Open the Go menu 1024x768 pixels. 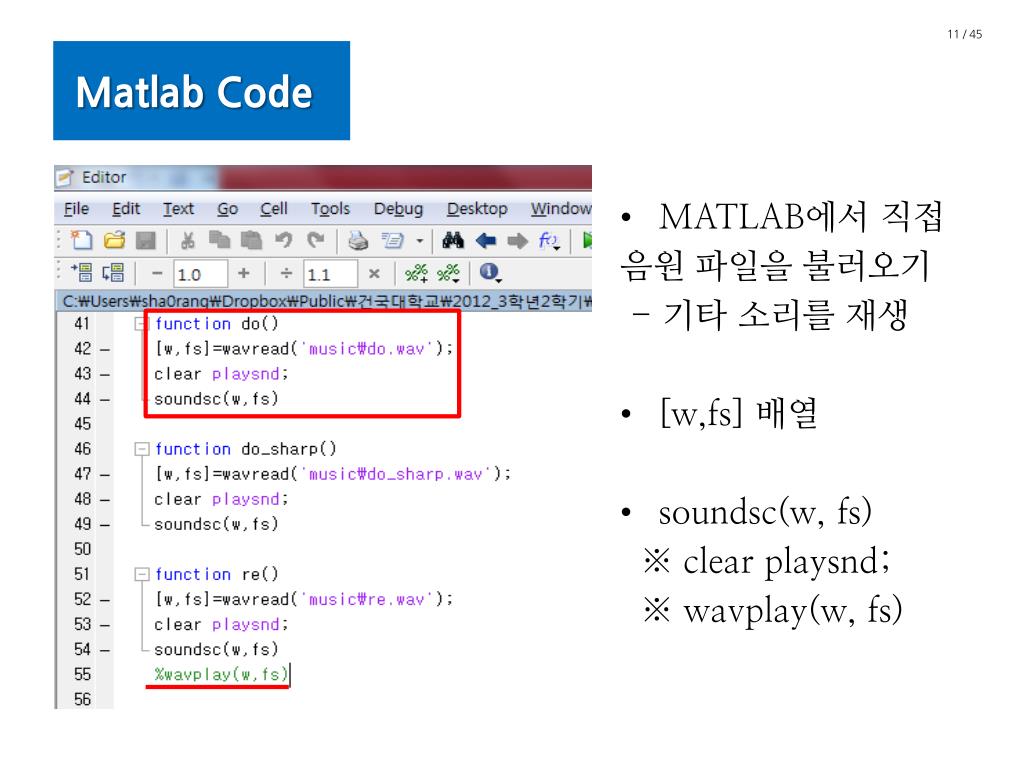point(227,208)
